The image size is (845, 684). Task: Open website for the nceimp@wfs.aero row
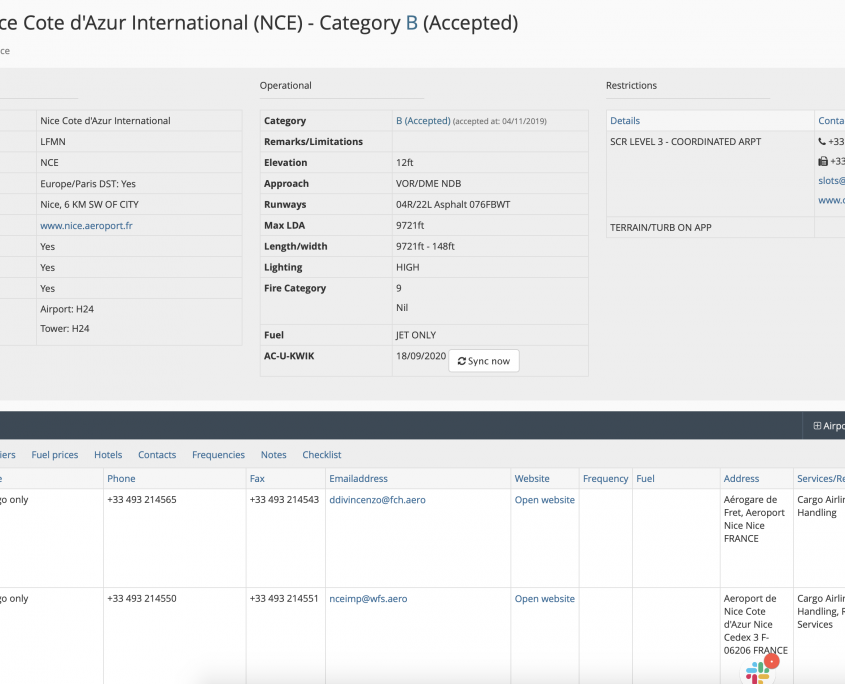pyautogui.click(x=544, y=599)
